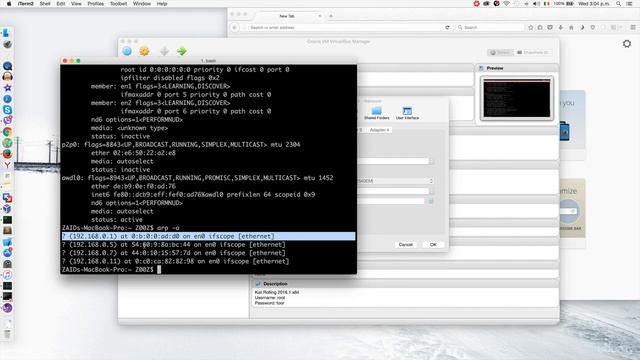Bookmark this page with the star icon
Viewport: 640px width, 360px height.
(x=531, y=27)
